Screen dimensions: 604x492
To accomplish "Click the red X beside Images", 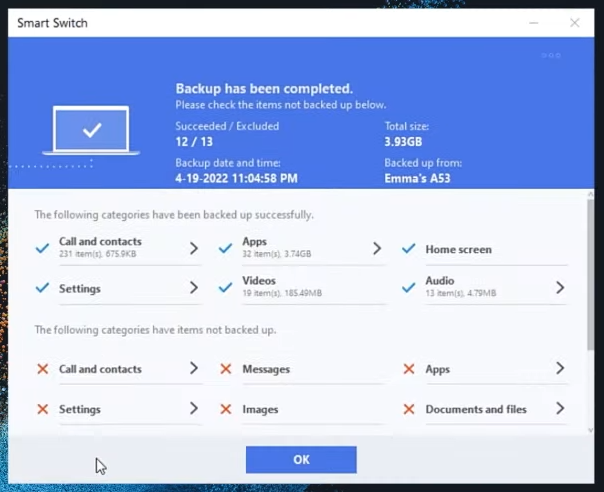I will point(225,409).
